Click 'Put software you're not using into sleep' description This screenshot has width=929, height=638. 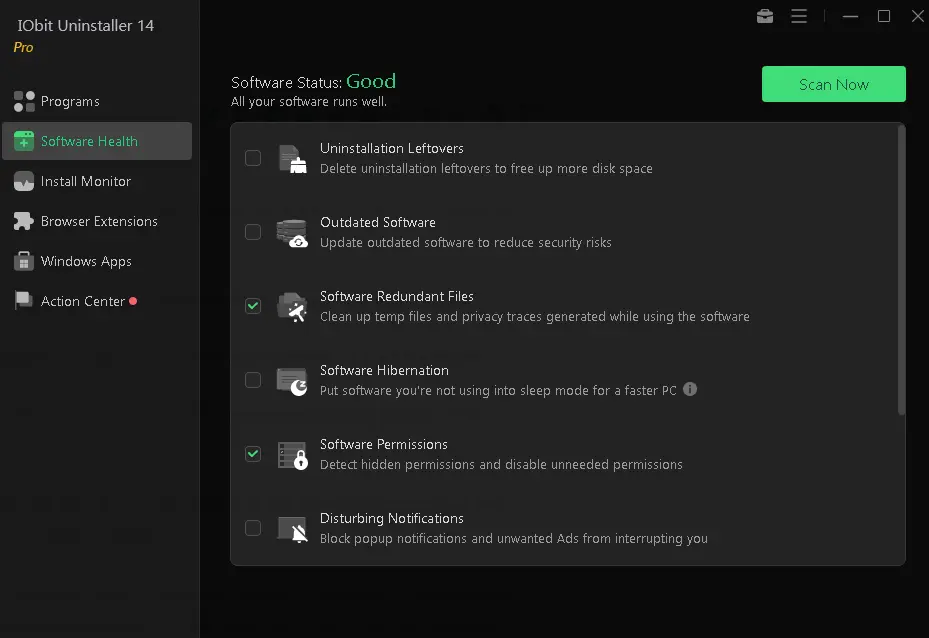pyautogui.click(x=498, y=390)
